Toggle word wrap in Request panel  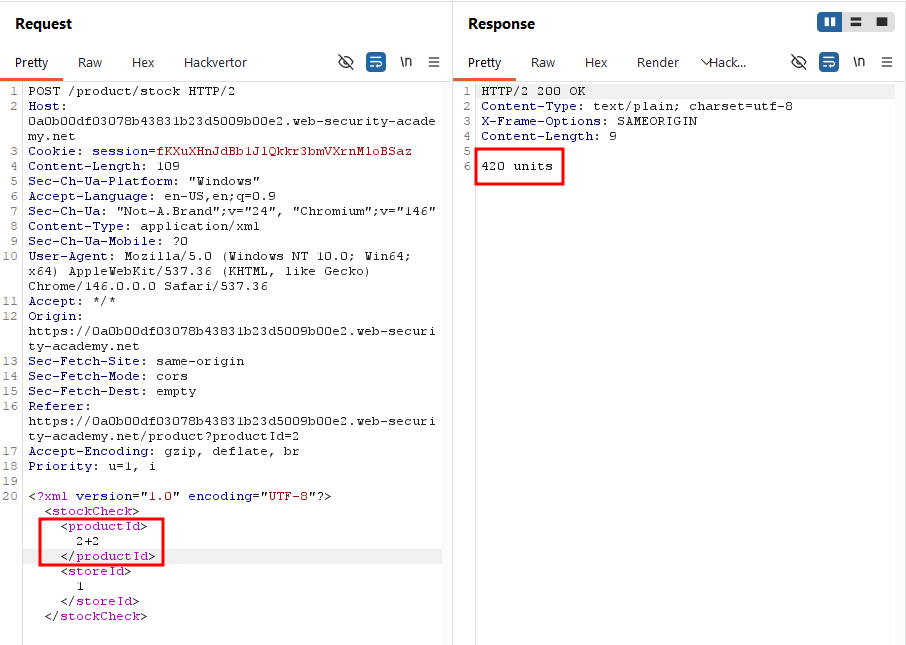(x=376, y=62)
